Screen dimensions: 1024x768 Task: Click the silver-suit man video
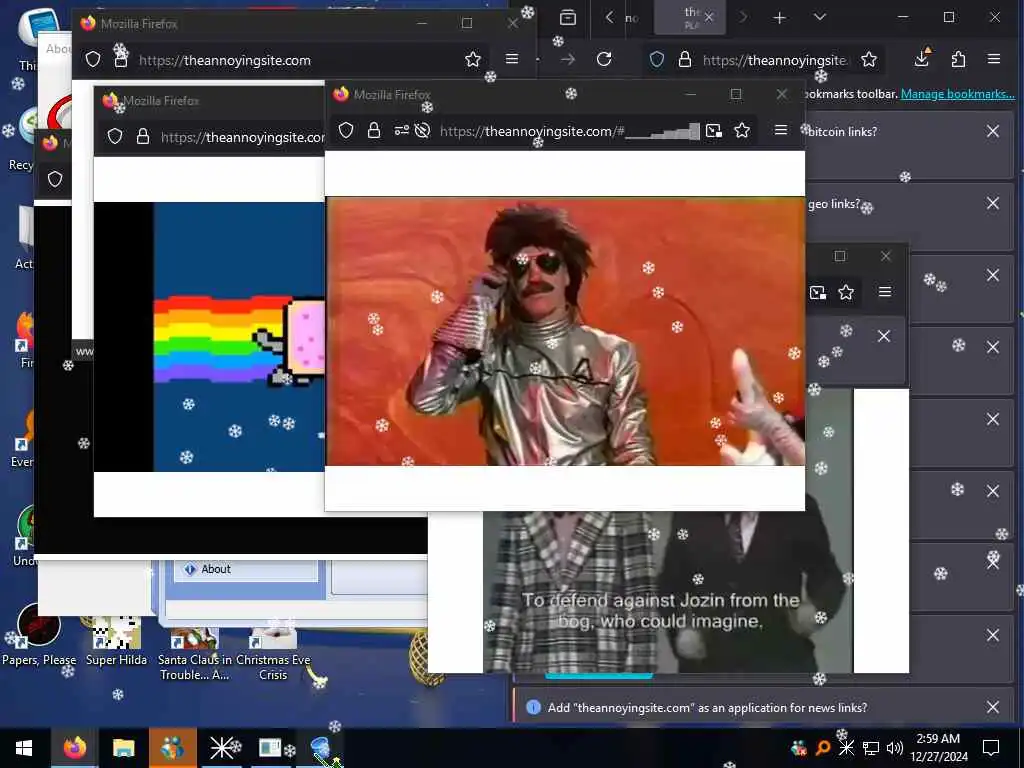[x=565, y=331]
